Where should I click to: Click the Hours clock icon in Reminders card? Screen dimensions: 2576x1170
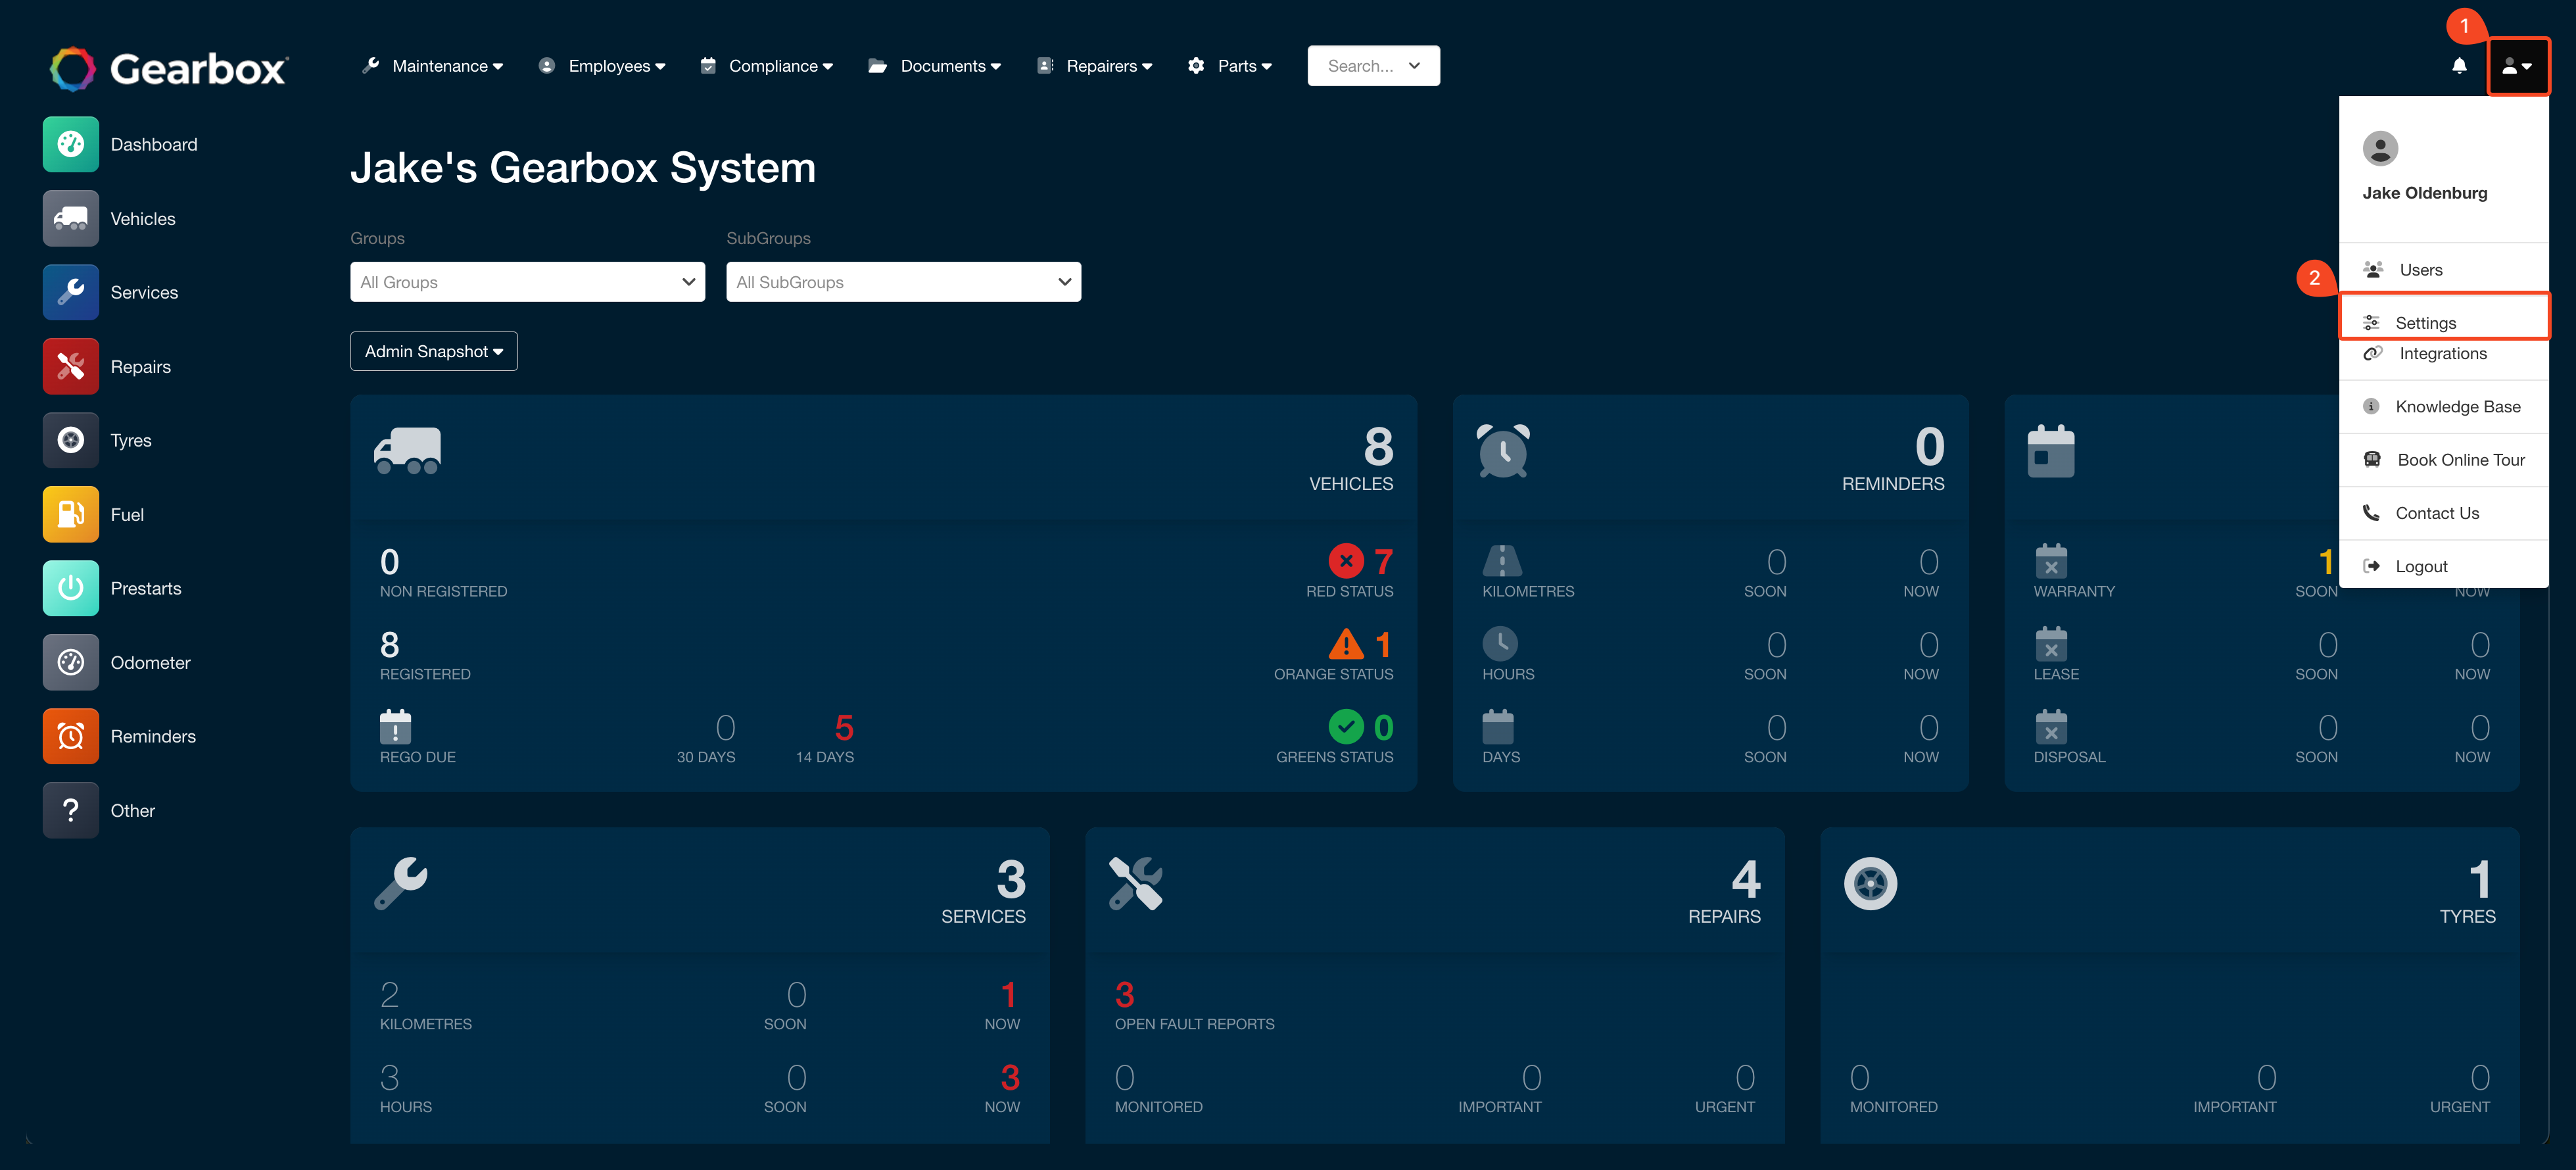click(x=1499, y=644)
